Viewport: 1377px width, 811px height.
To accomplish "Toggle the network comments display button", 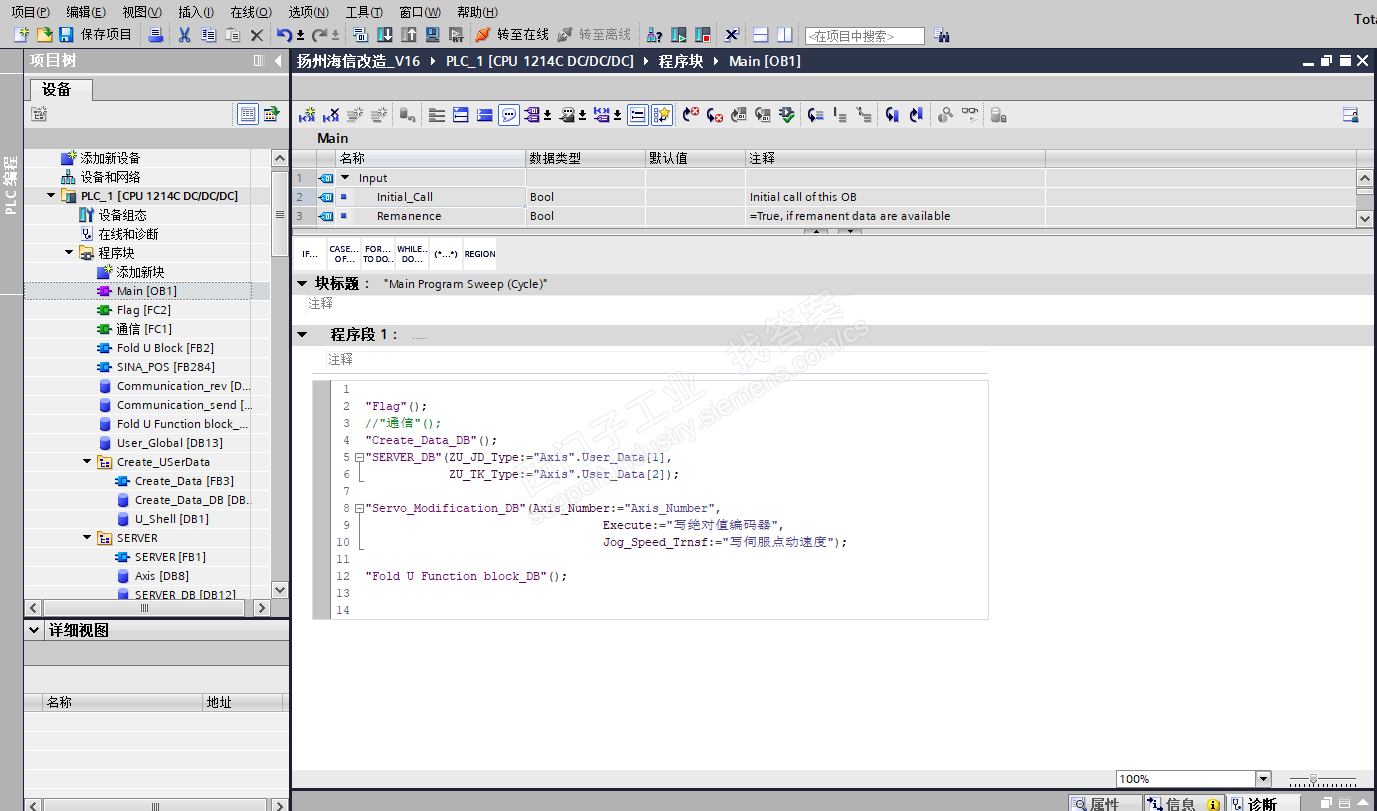I will pyautogui.click(x=637, y=115).
